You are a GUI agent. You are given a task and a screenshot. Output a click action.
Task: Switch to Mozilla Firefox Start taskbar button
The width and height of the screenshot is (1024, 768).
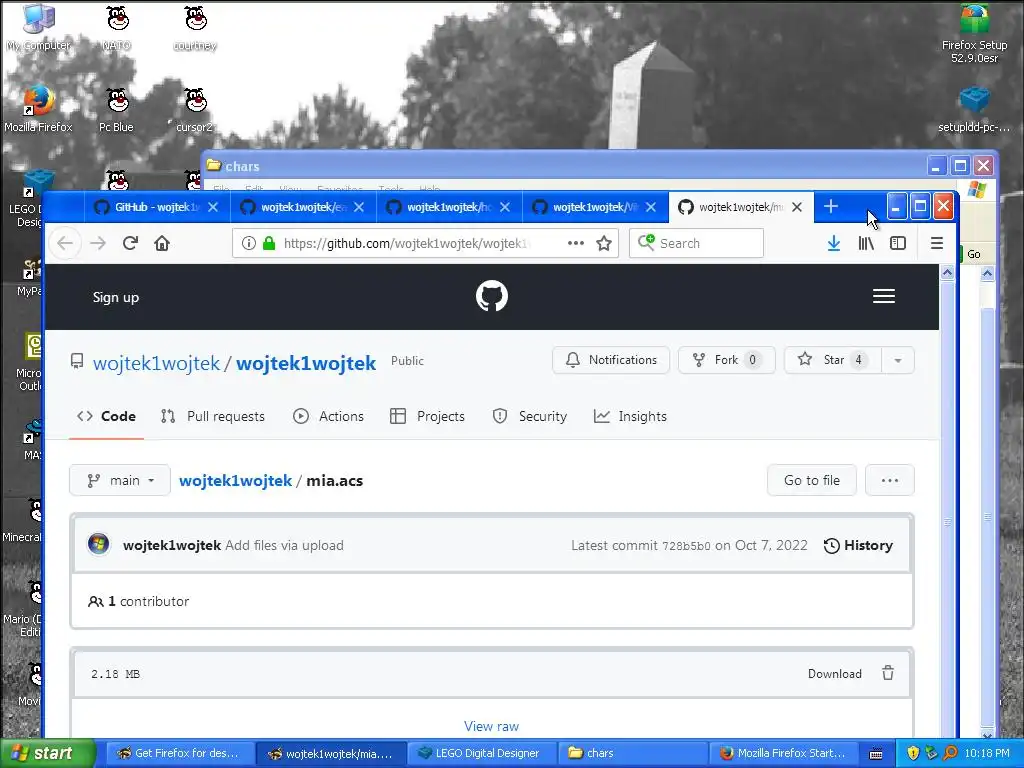(x=783, y=754)
